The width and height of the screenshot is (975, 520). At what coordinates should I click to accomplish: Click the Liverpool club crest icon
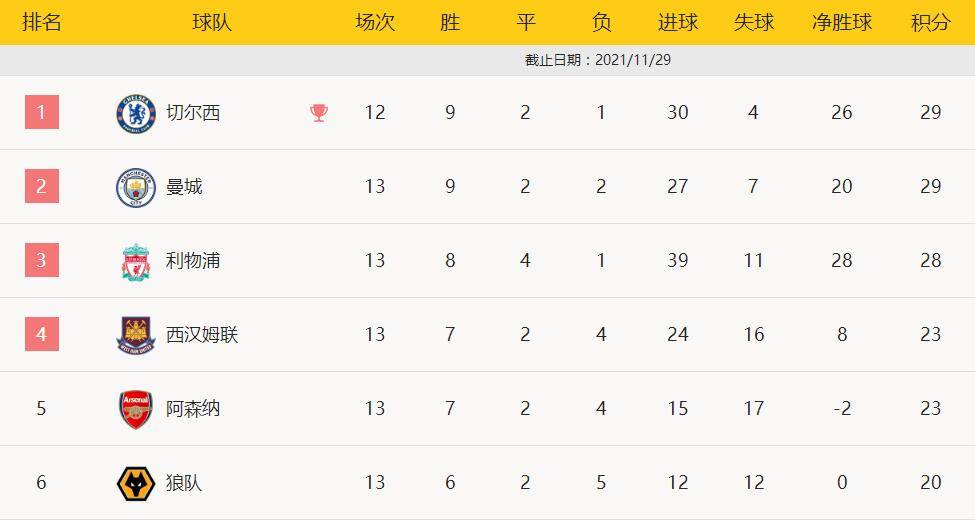(x=136, y=261)
